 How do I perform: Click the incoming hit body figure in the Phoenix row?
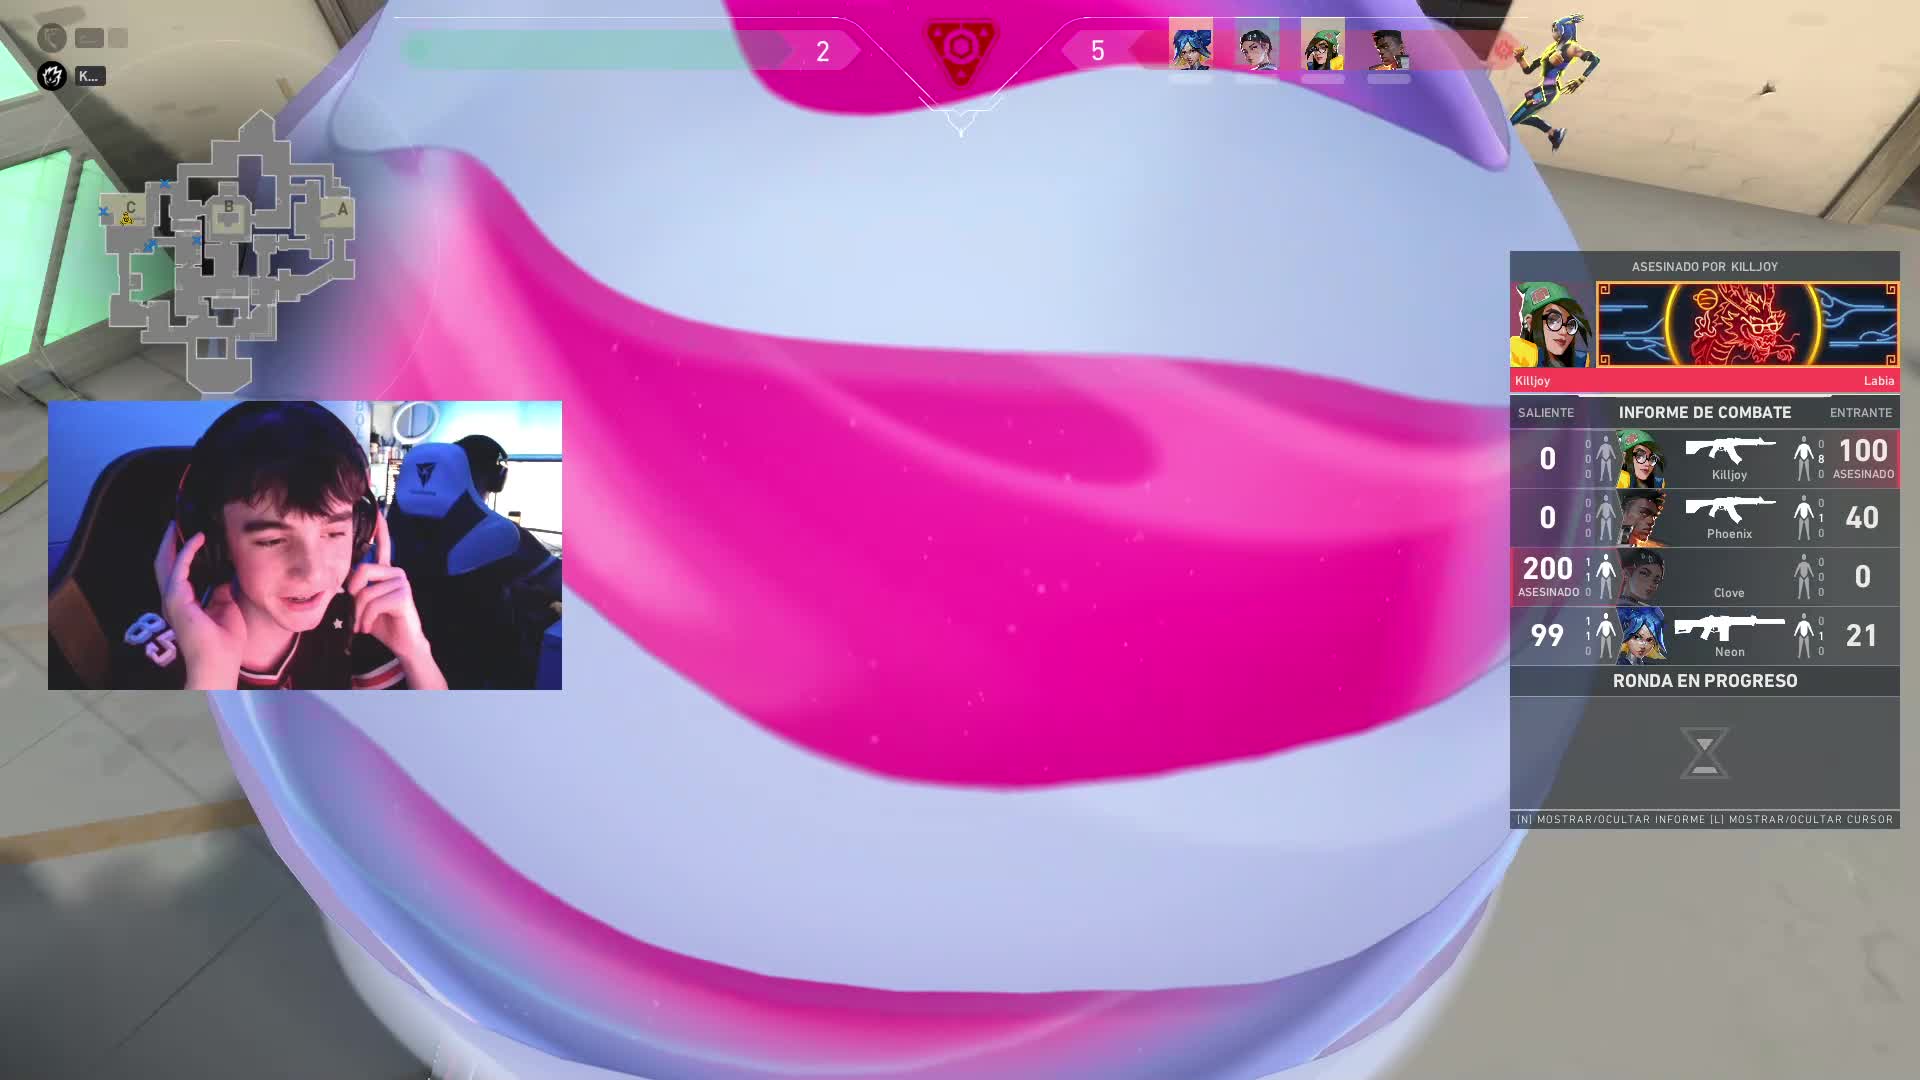(1803, 518)
